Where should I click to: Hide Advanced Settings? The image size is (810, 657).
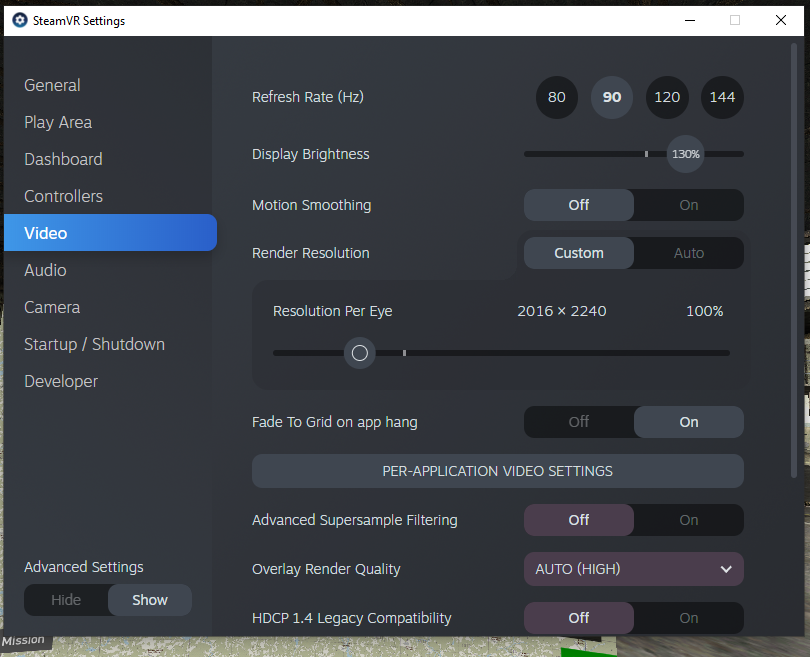pos(66,600)
